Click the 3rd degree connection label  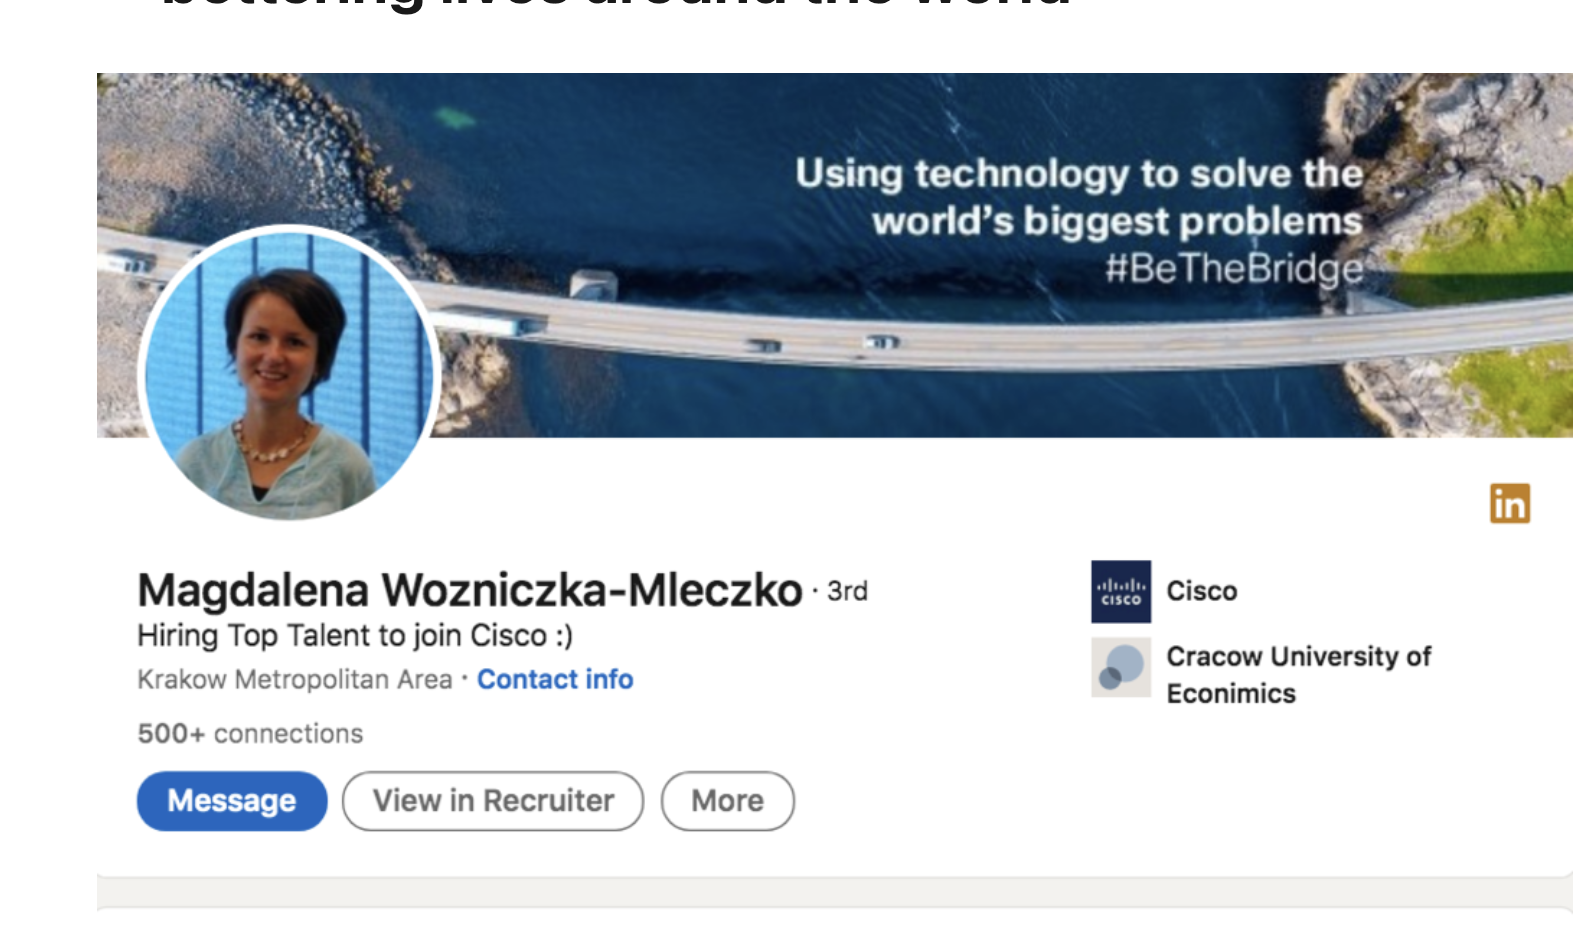[847, 592]
